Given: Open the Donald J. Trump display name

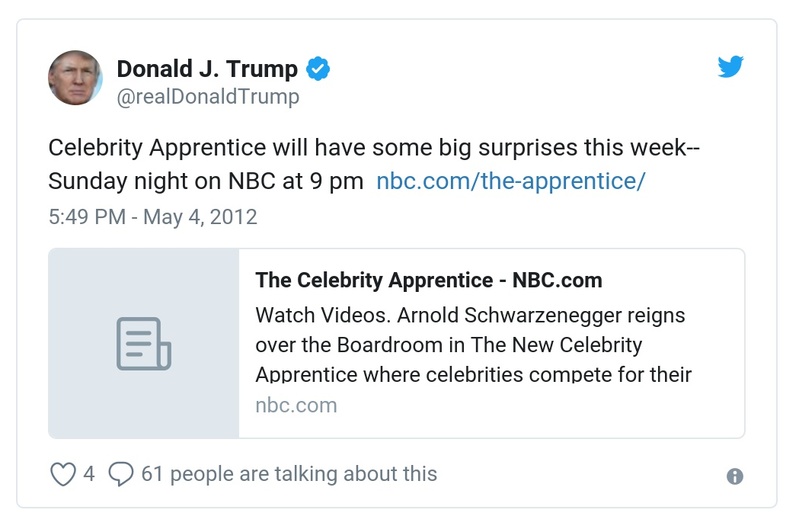Looking at the screenshot, I should 207,69.
